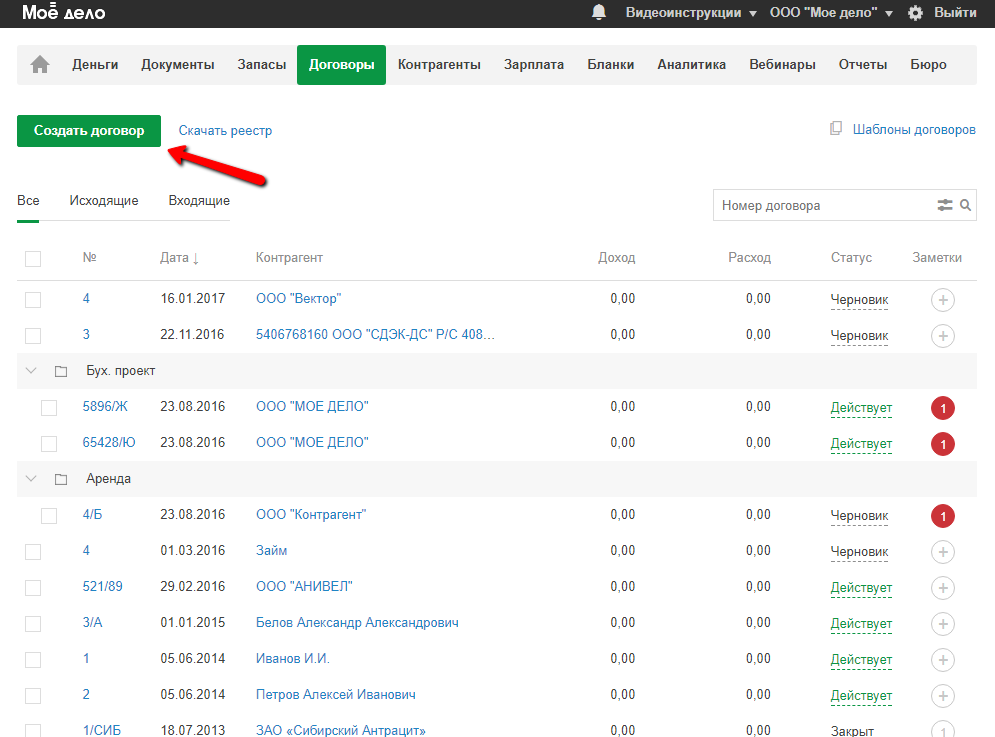The height and width of the screenshot is (737, 995).
Task: Change status dropdown Черновик for ООО "Вектор"
Action: 859,299
